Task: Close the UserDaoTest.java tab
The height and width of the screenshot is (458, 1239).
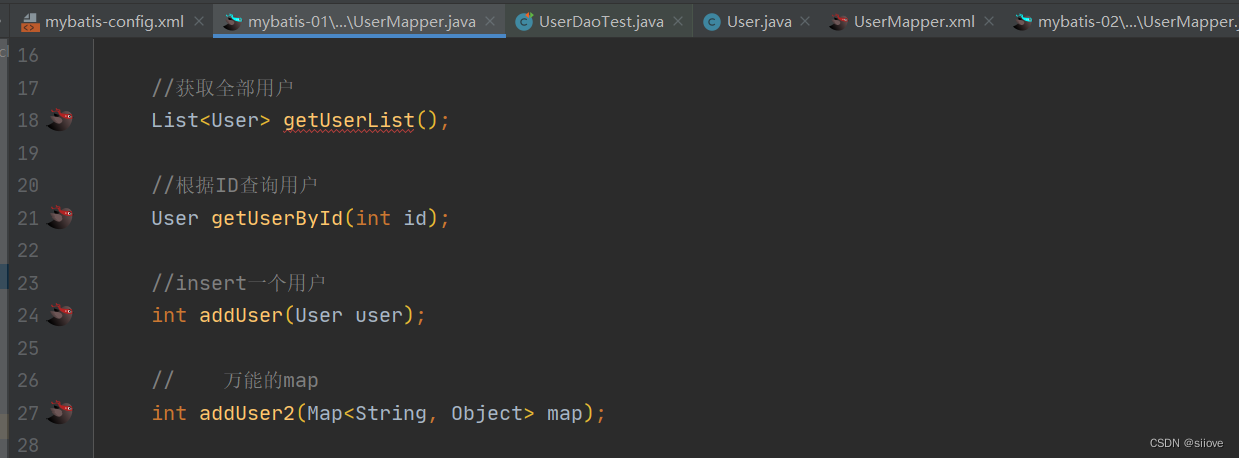Action: [676, 21]
